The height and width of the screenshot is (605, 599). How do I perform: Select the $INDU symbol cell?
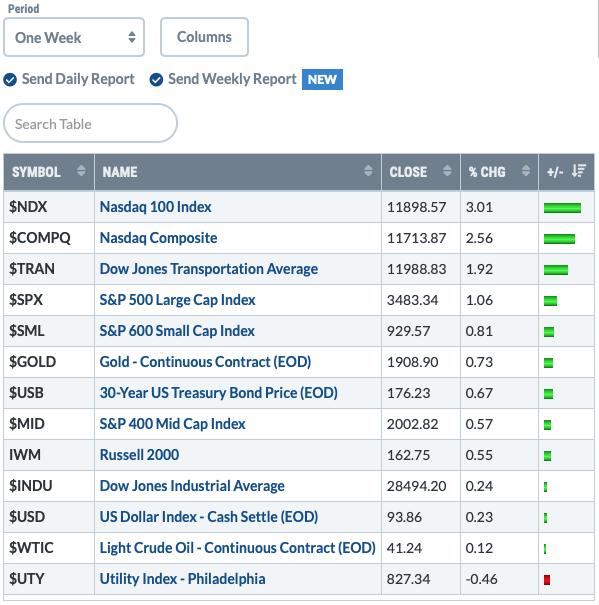(49, 486)
